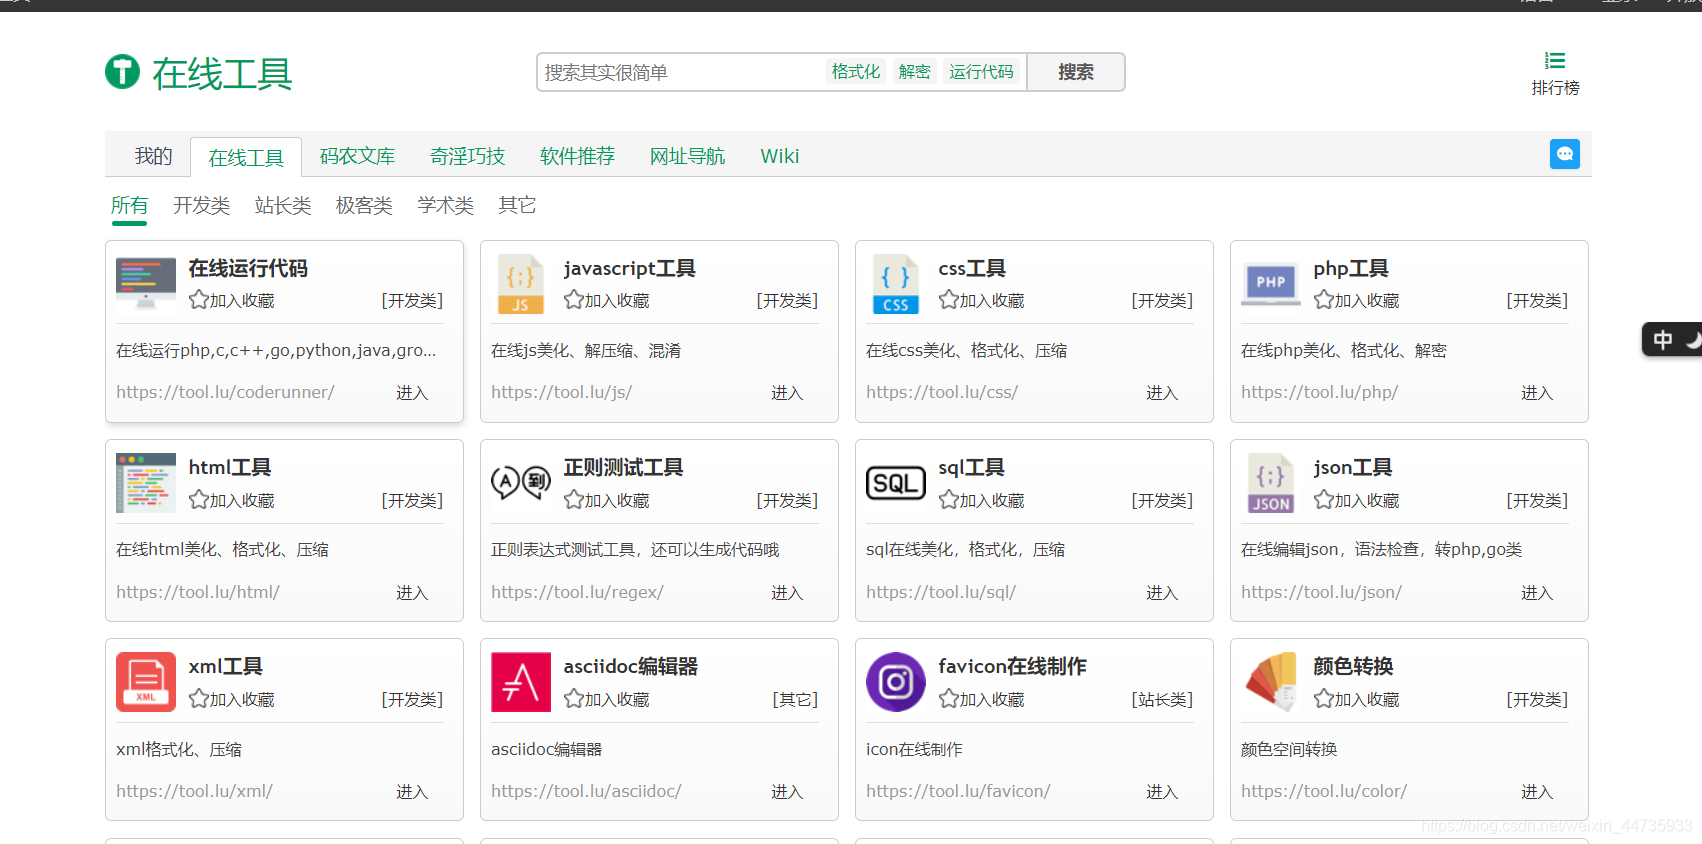Click 进入 on the 正则测试工具 card
This screenshot has height=844, width=1702.
coord(787,593)
